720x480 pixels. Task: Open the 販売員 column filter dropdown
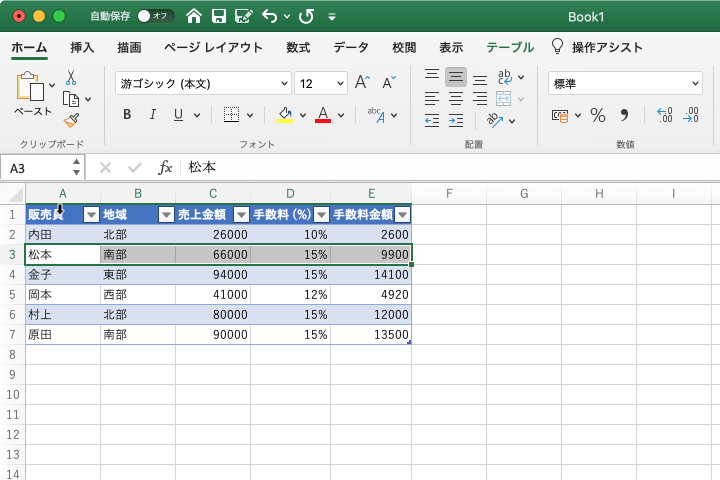tap(91, 215)
